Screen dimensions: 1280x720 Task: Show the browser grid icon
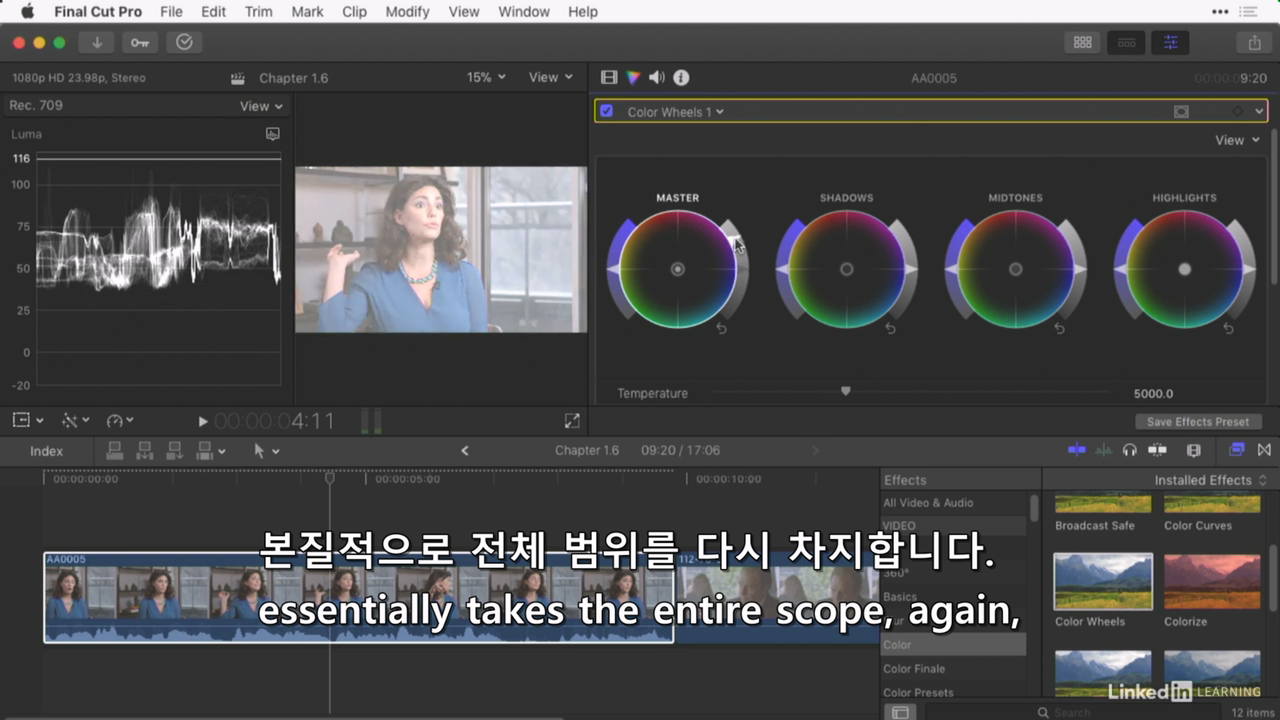(x=1082, y=42)
